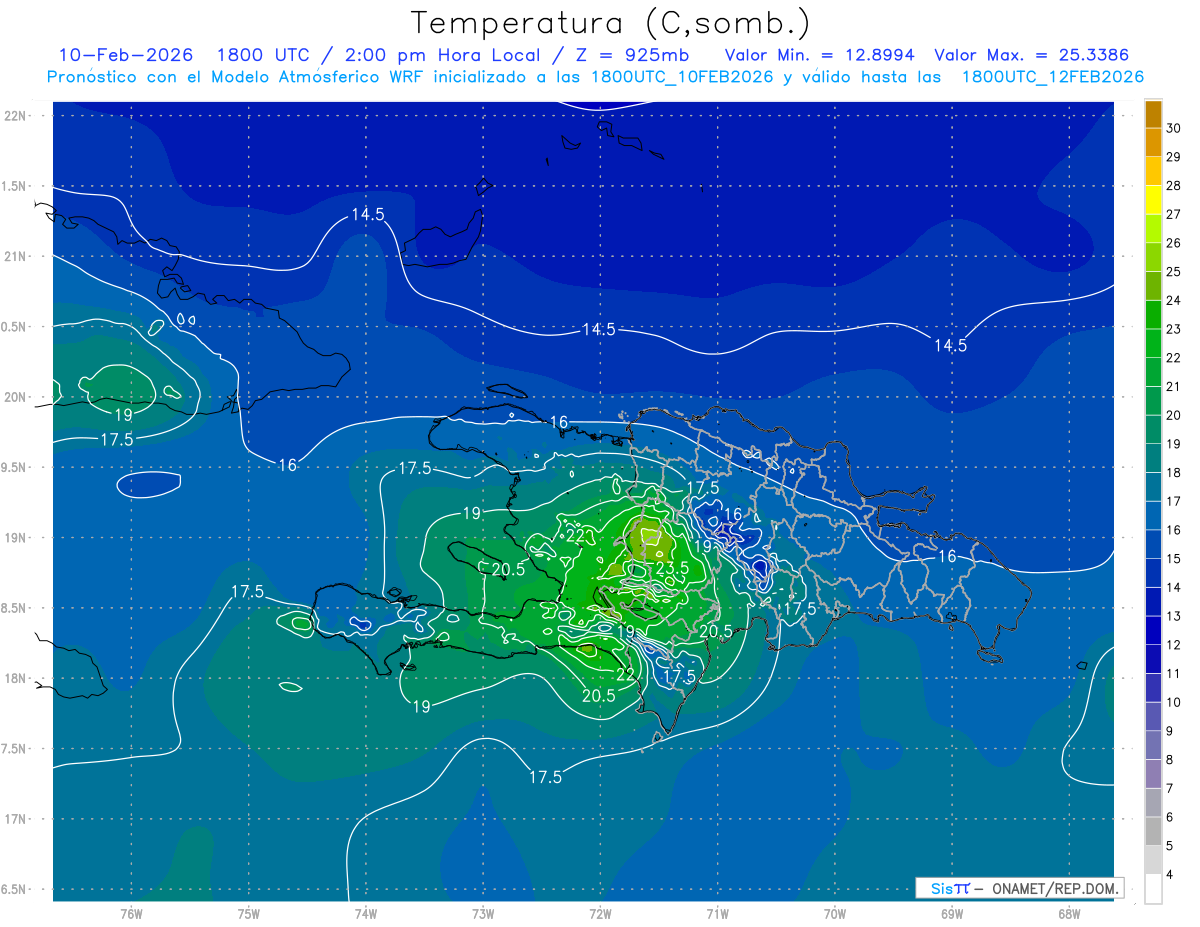Click latitude axis label '19N'

click(15, 538)
